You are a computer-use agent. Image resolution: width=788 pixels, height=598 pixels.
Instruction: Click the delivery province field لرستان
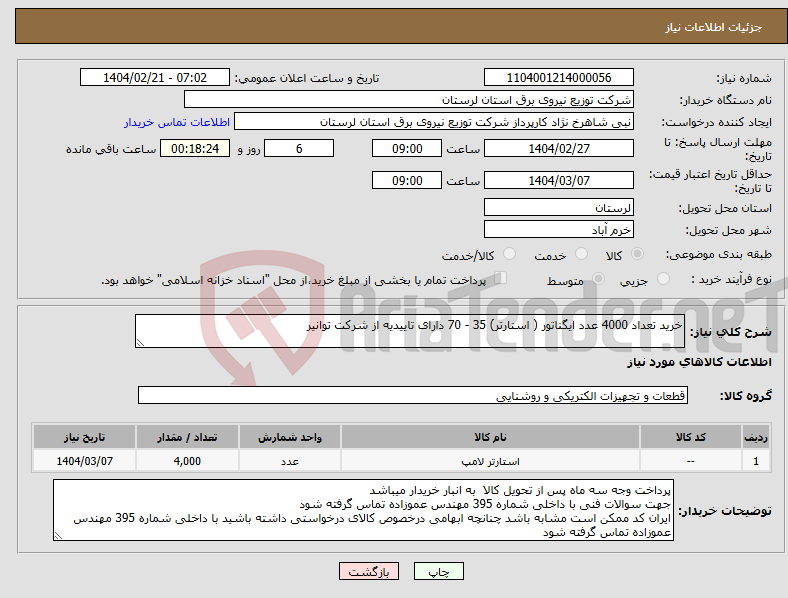tap(558, 207)
